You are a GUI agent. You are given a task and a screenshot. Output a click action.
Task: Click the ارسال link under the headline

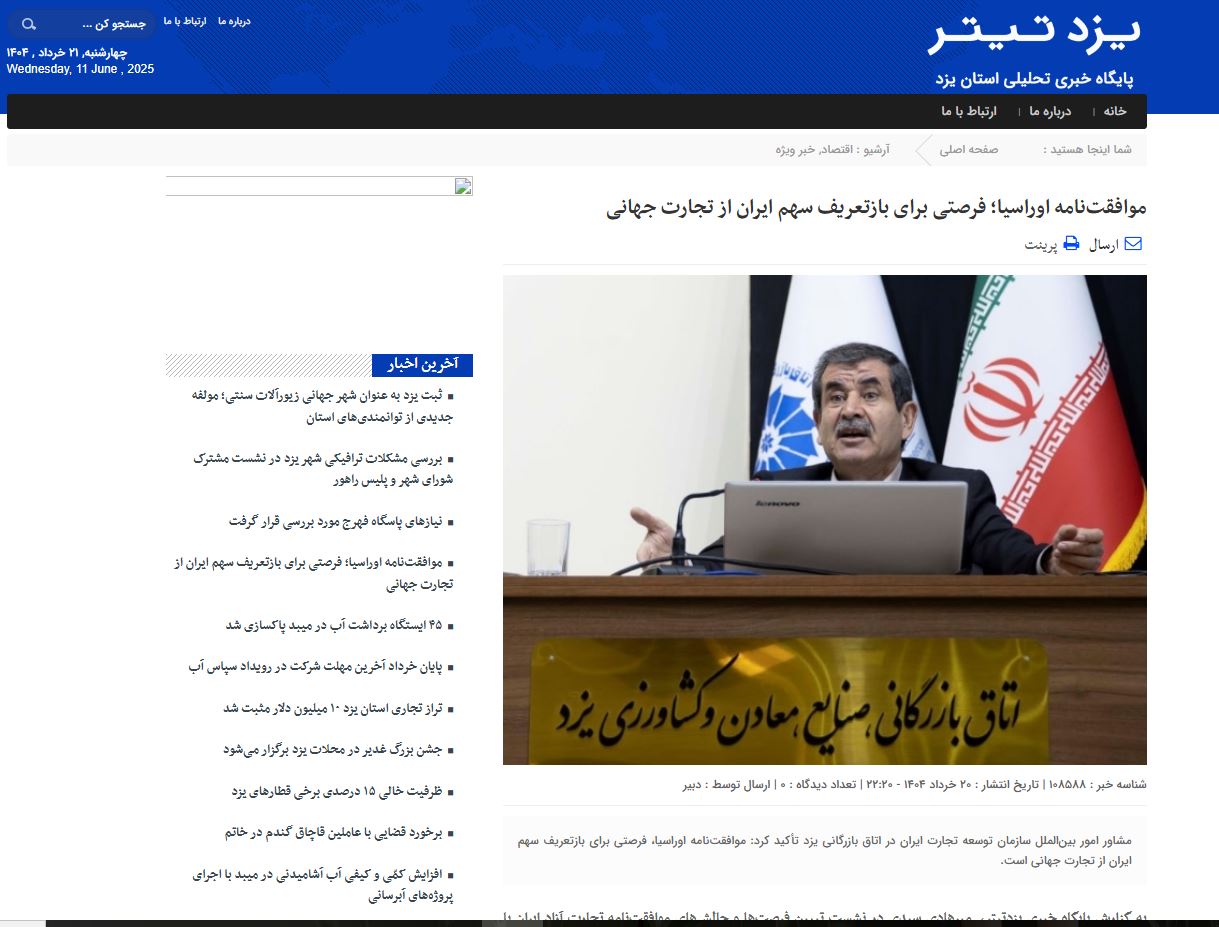tap(1104, 244)
